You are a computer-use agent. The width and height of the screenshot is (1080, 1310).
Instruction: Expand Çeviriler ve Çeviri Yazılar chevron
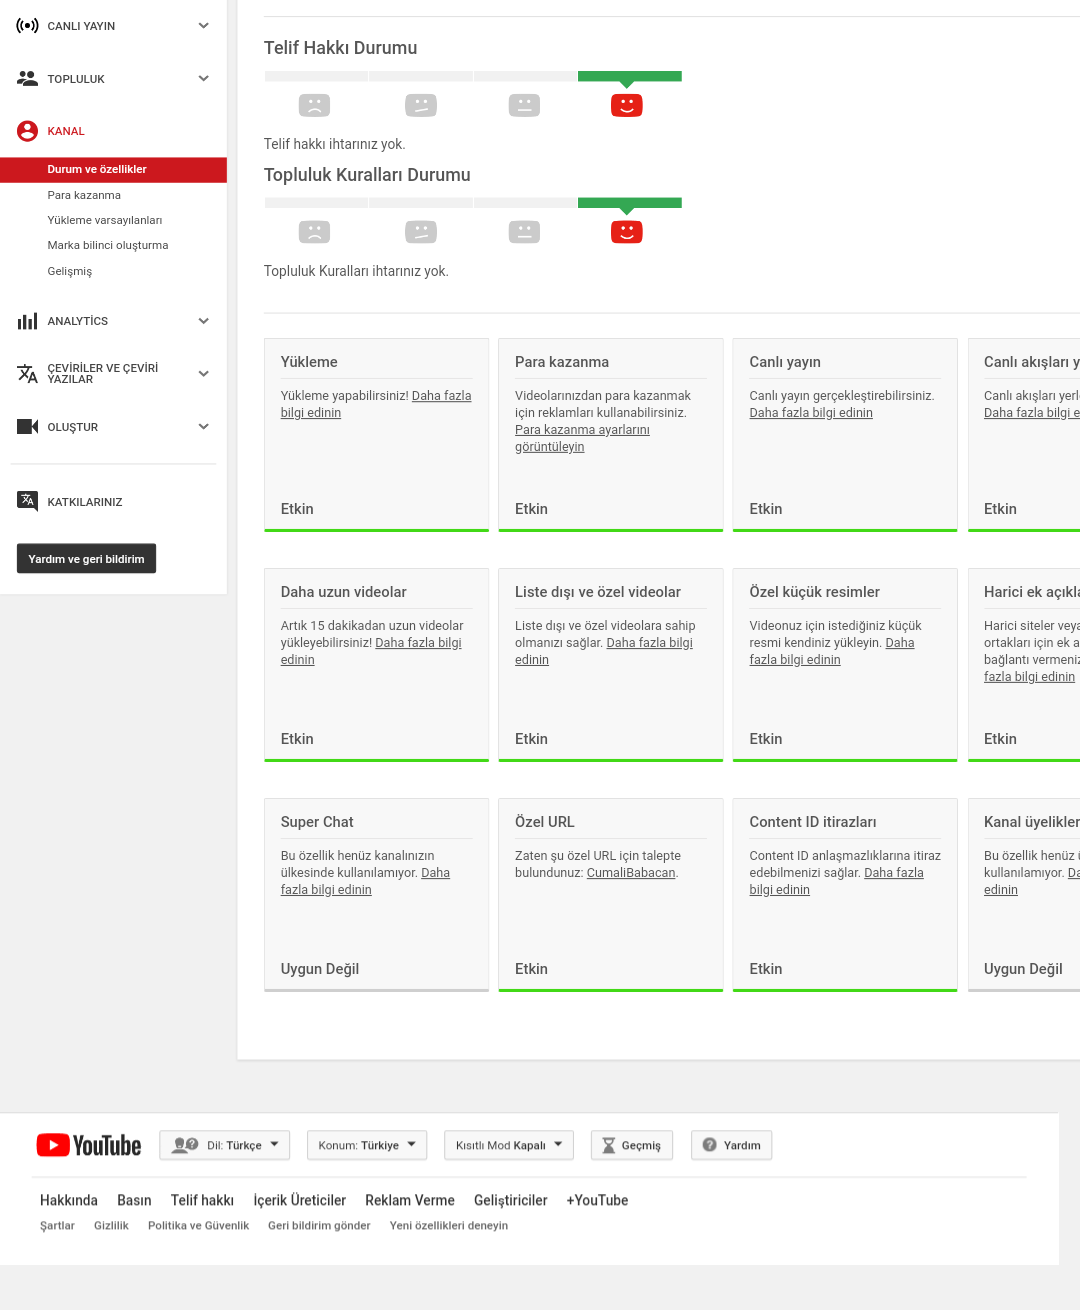[204, 374]
